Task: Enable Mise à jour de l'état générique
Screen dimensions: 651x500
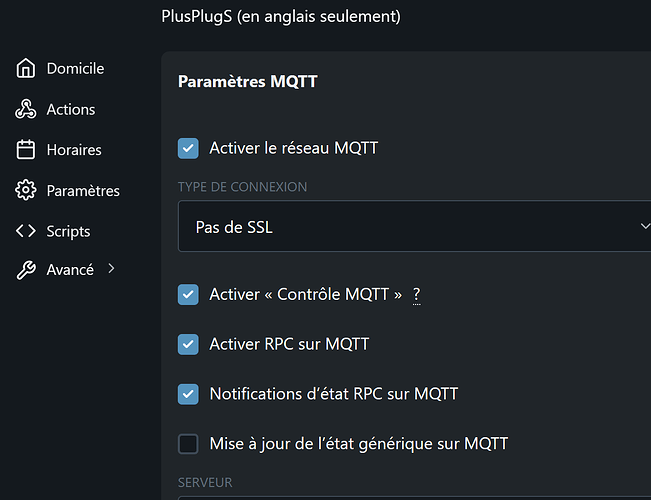Action: pos(188,444)
